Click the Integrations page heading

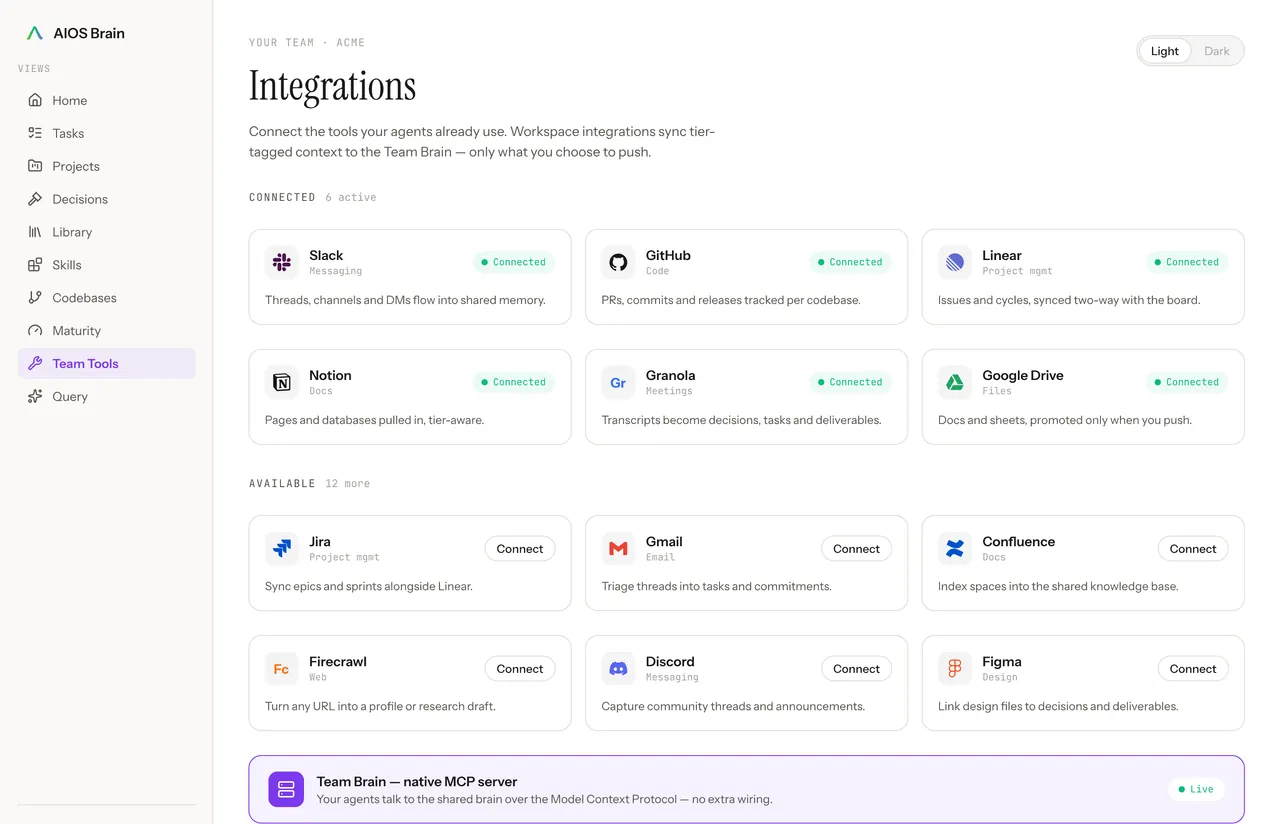332,87
